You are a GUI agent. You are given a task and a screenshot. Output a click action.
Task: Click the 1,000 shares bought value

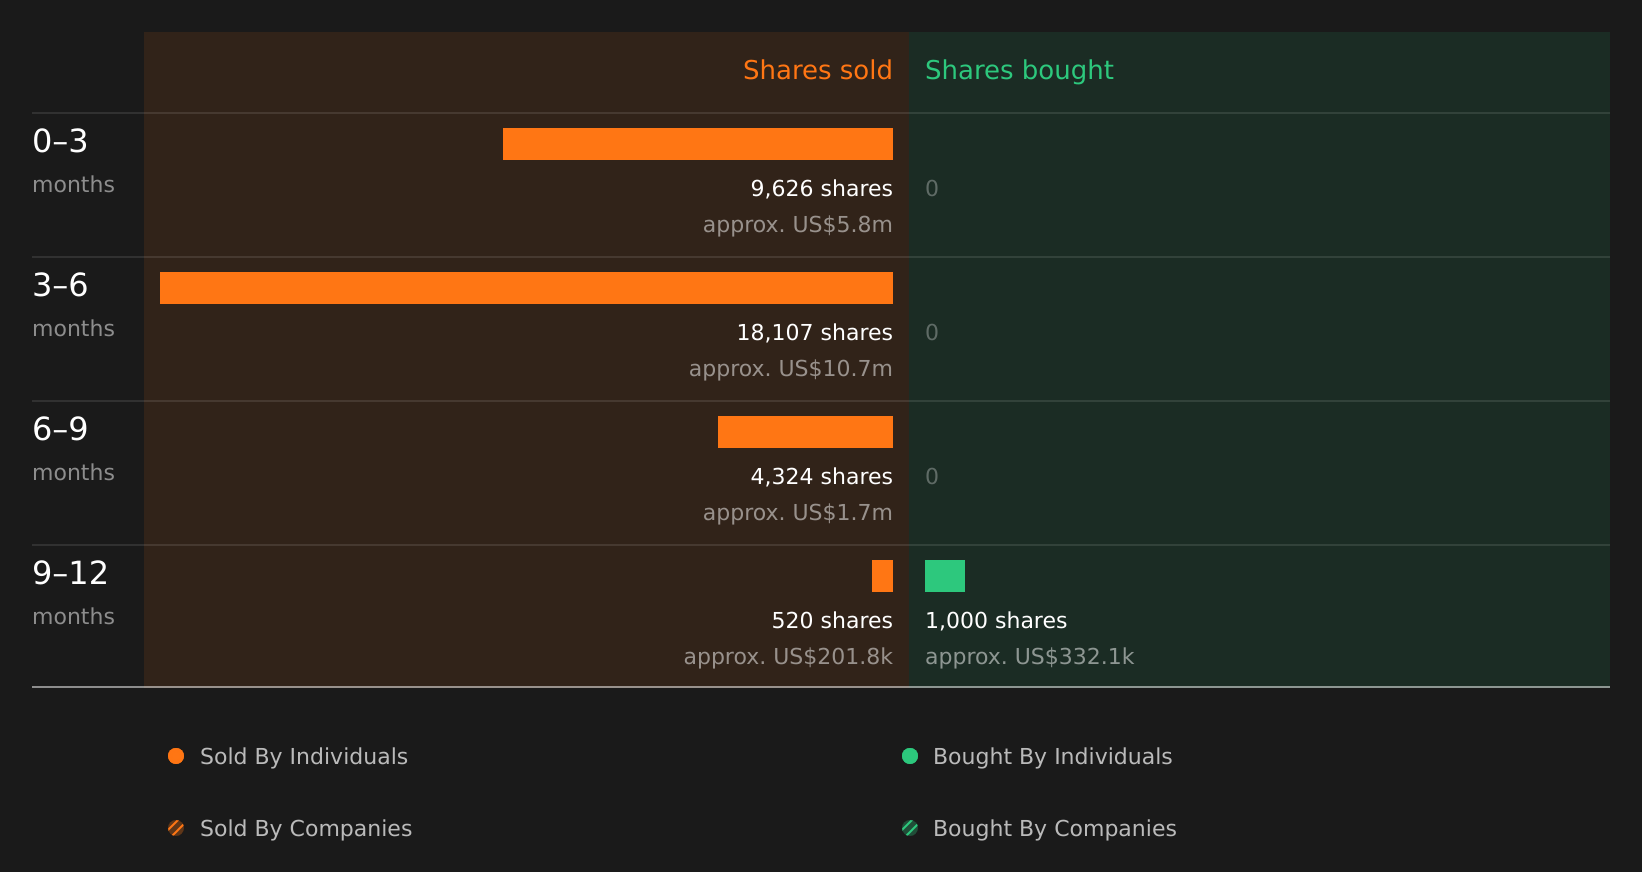(996, 621)
